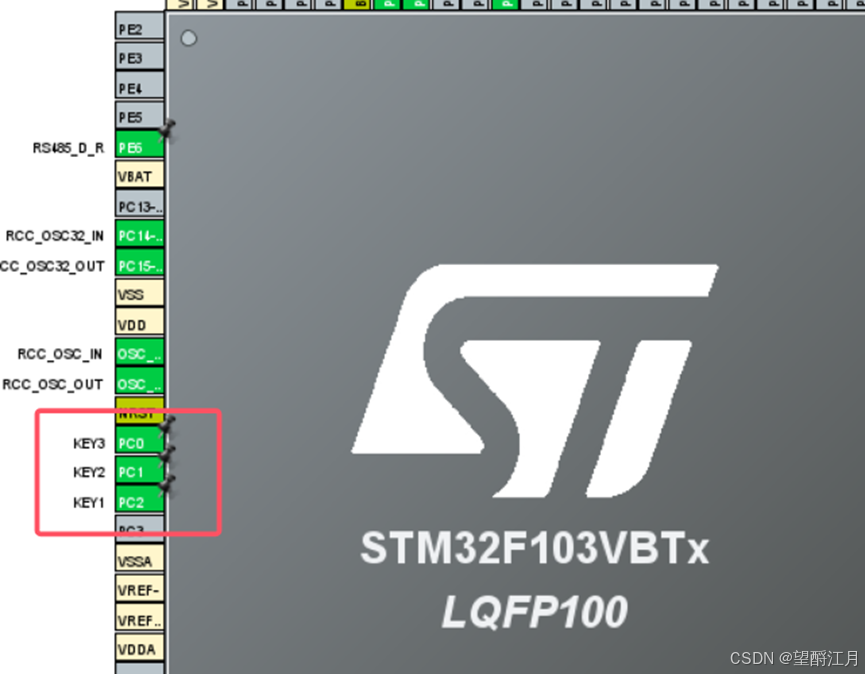Viewport: 865px width, 674px height.
Task: Click the LQFP100 package text
Action: 535,612
